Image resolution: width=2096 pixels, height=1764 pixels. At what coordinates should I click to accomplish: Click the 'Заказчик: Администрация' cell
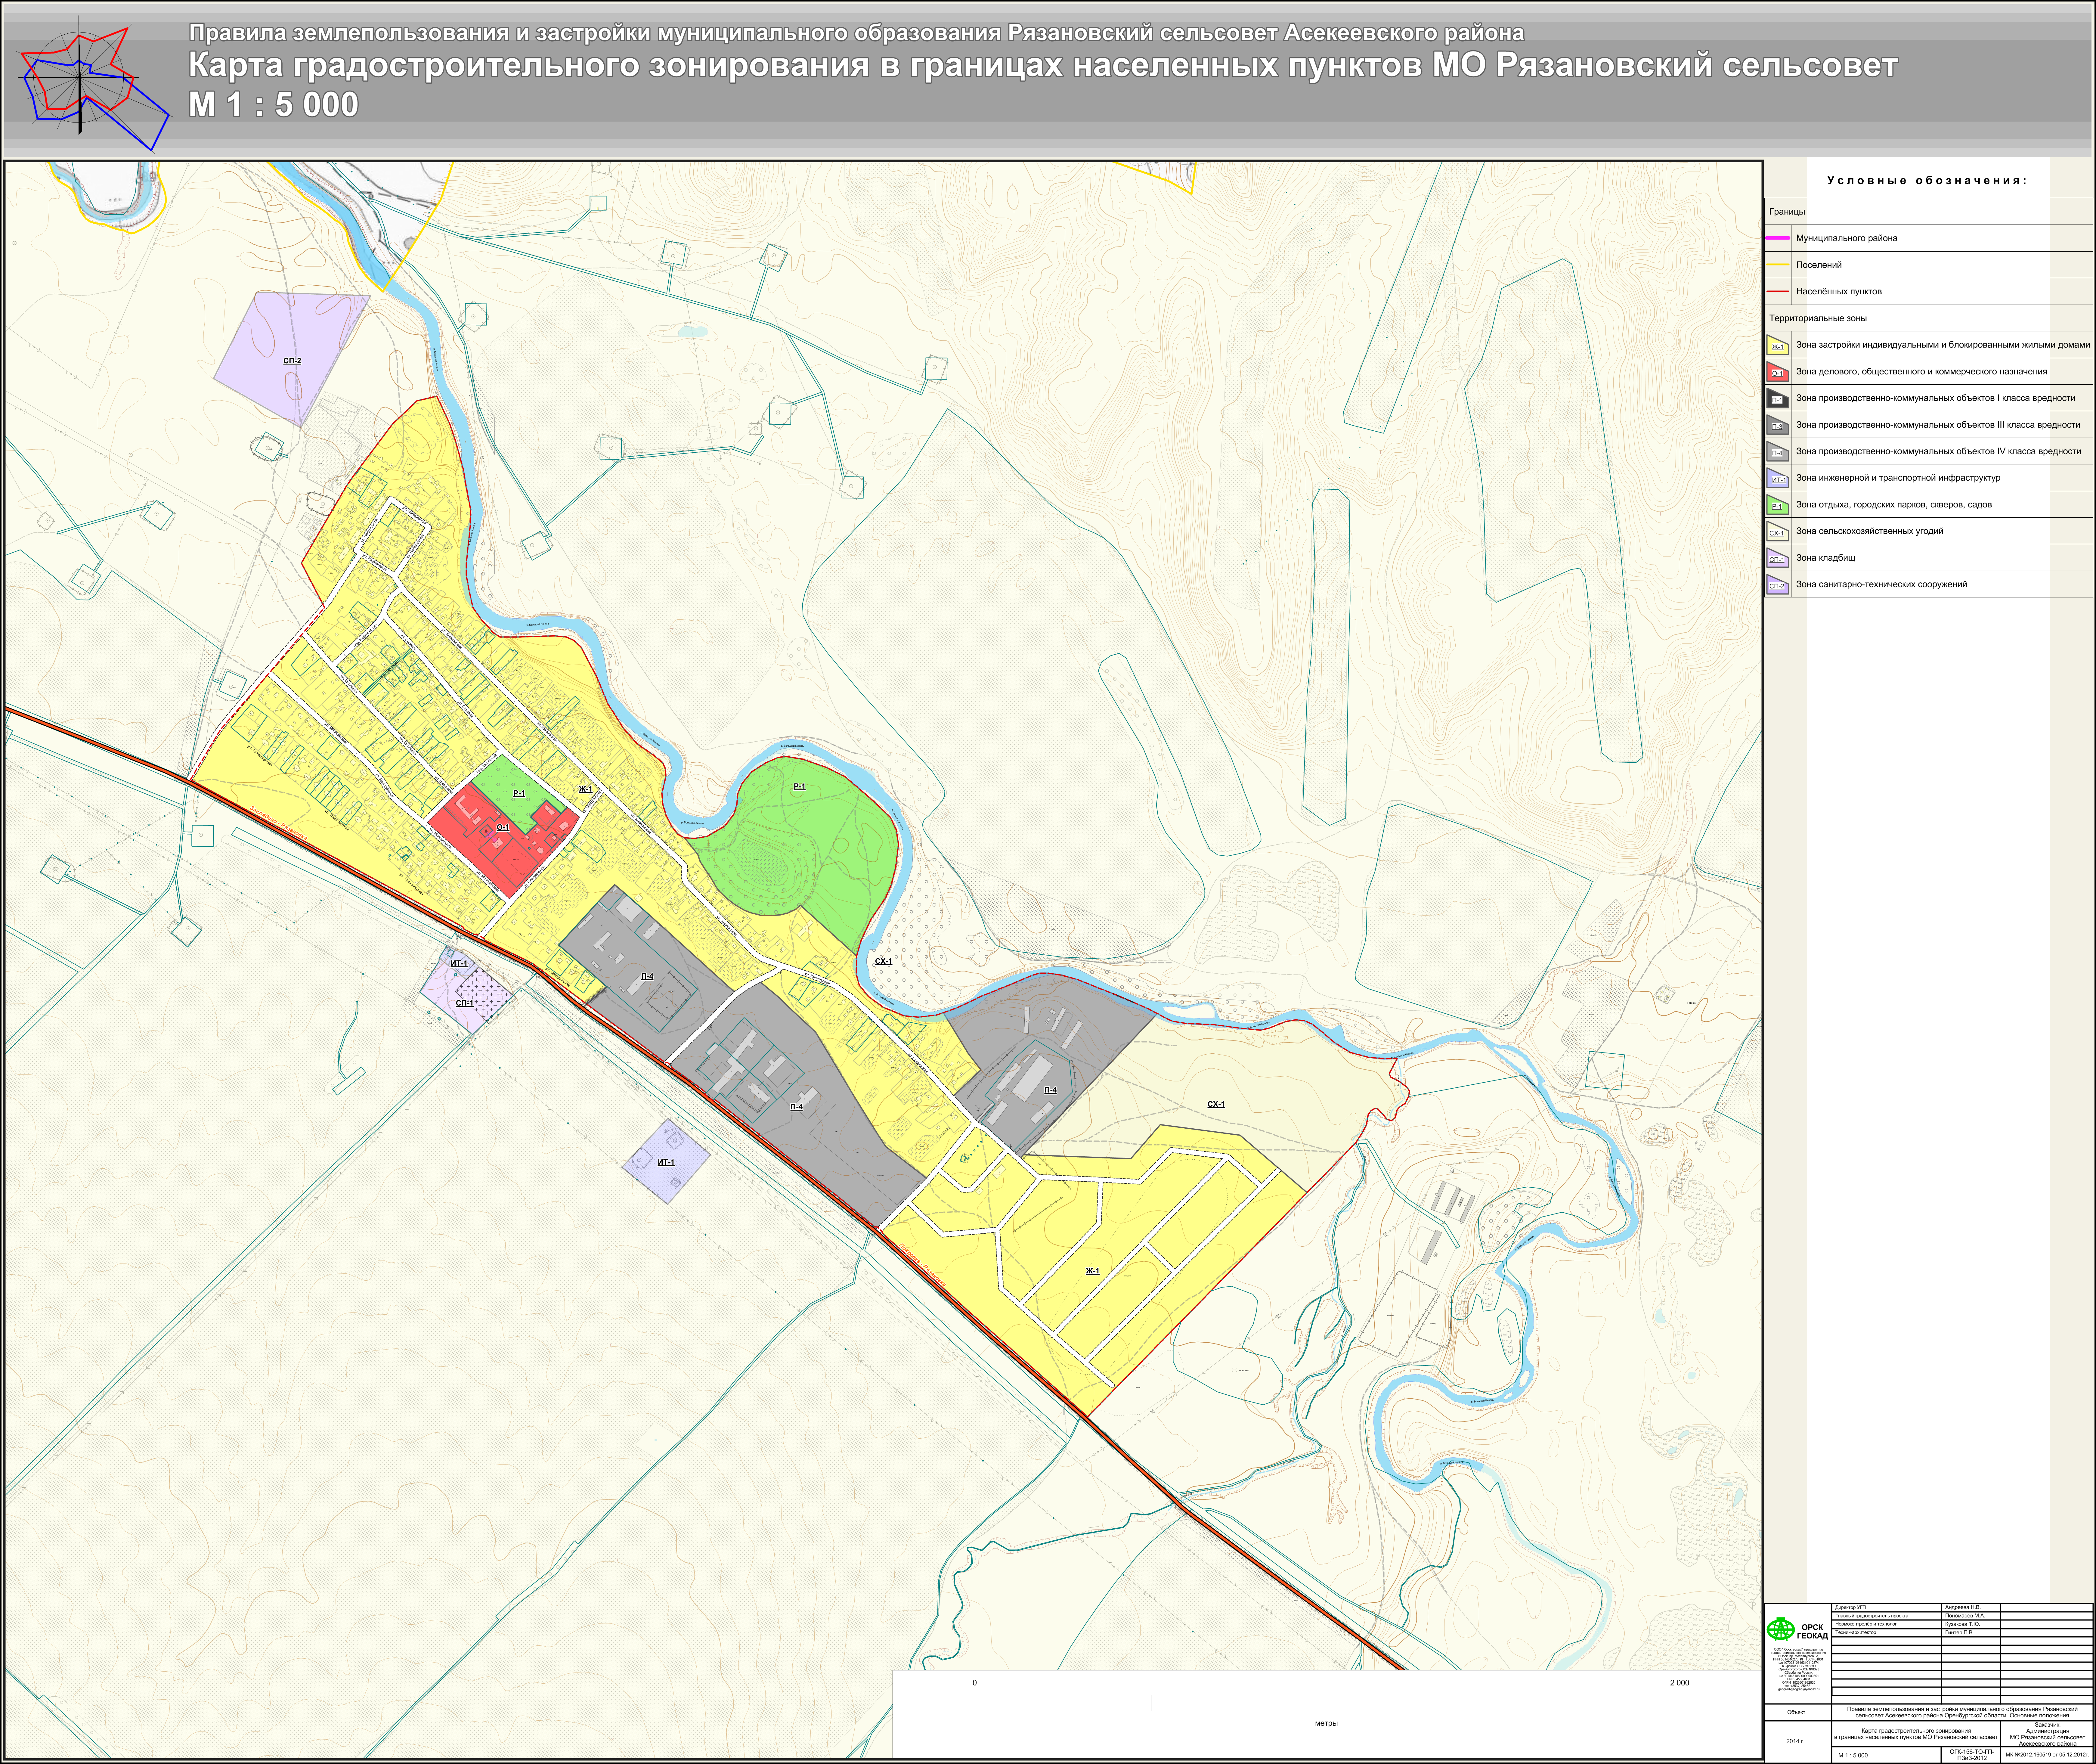pyautogui.click(x=2047, y=1734)
